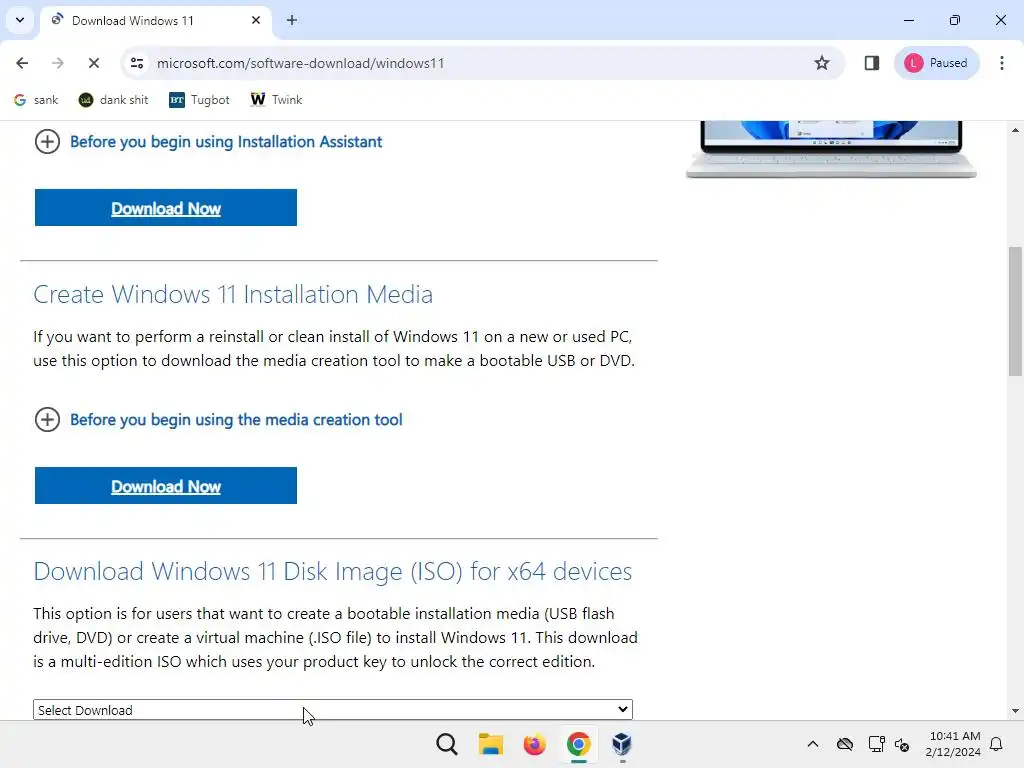Open the Select Download dropdown
The height and width of the screenshot is (768, 1024).
(332, 710)
